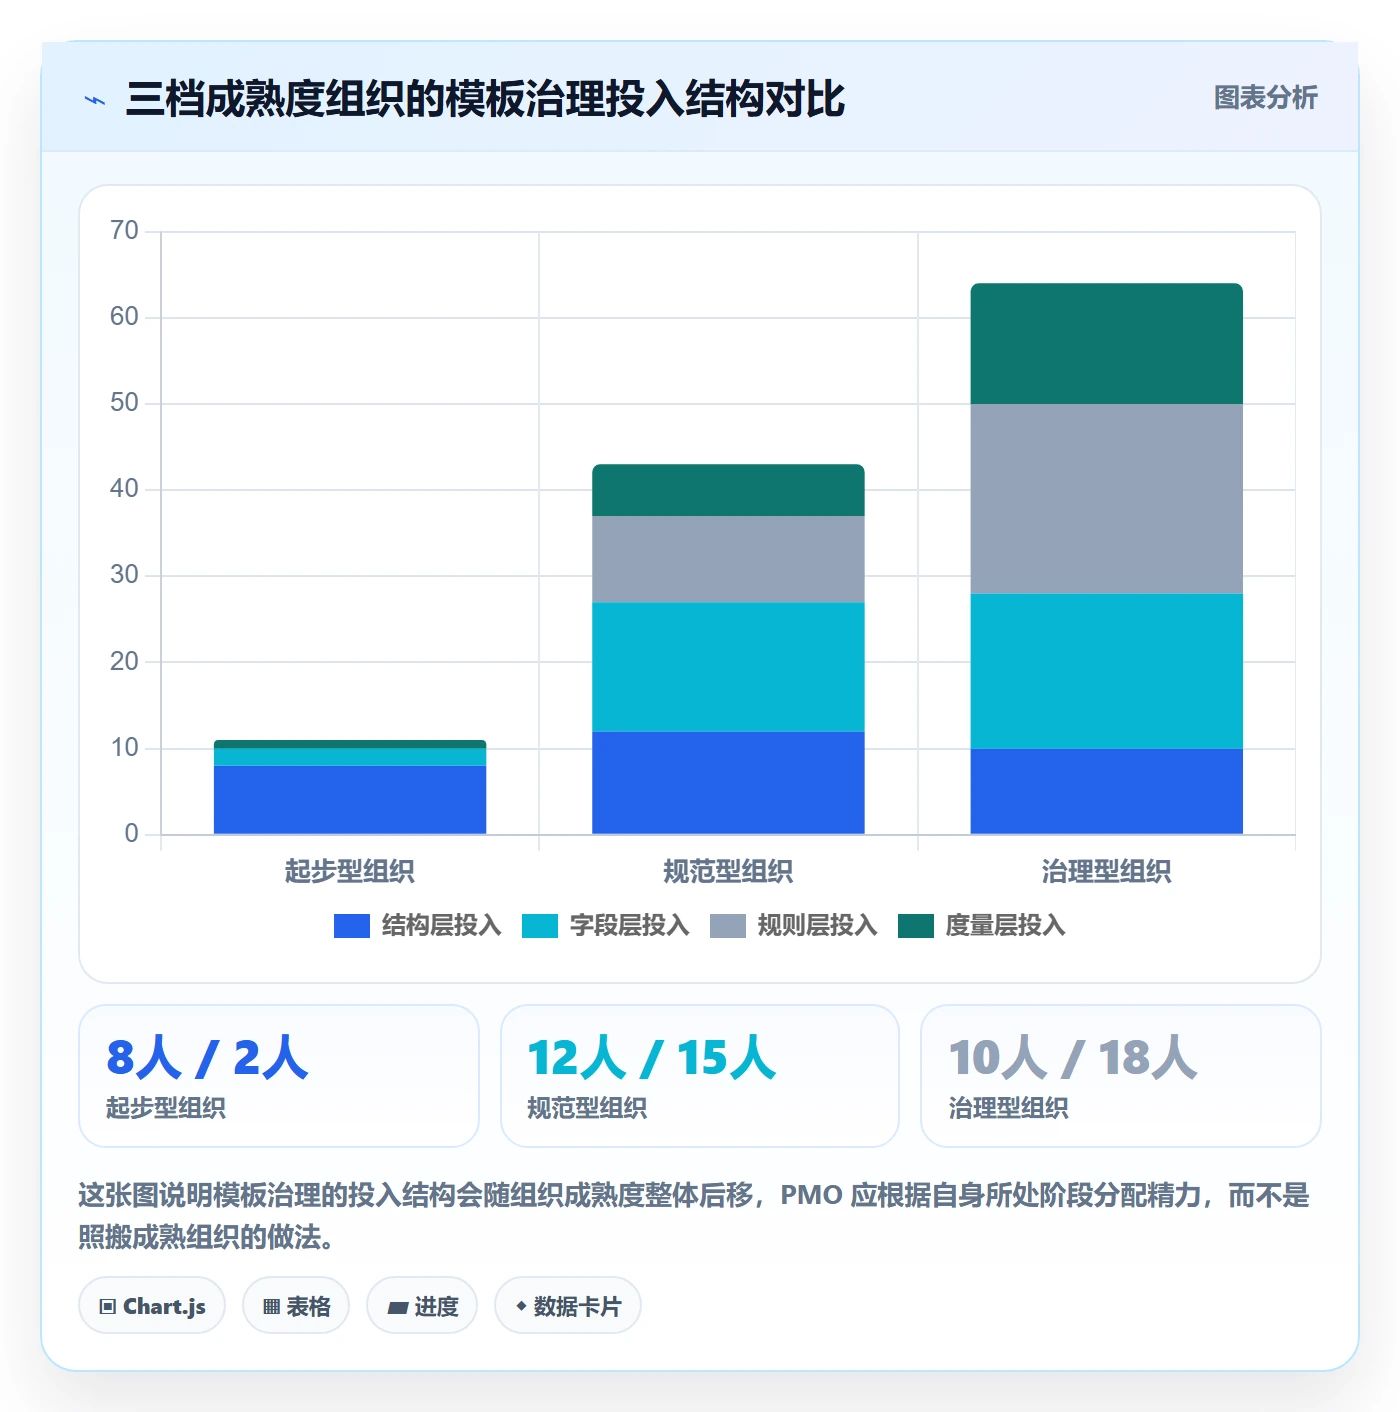This screenshot has height=1412, width=1400.
Task: Click the chart title 三档成熟度组织的模板治理投入结构对比
Action: (485, 99)
